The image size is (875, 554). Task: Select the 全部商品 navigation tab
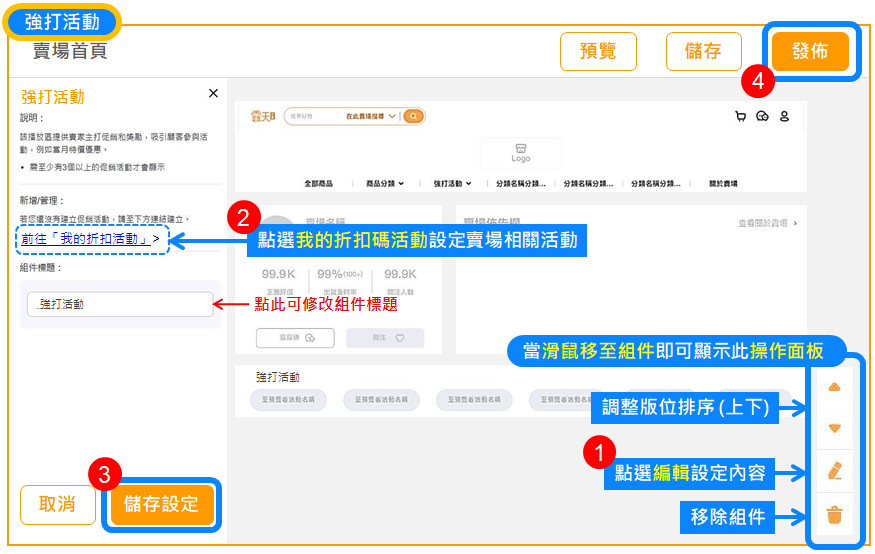pyautogui.click(x=322, y=184)
